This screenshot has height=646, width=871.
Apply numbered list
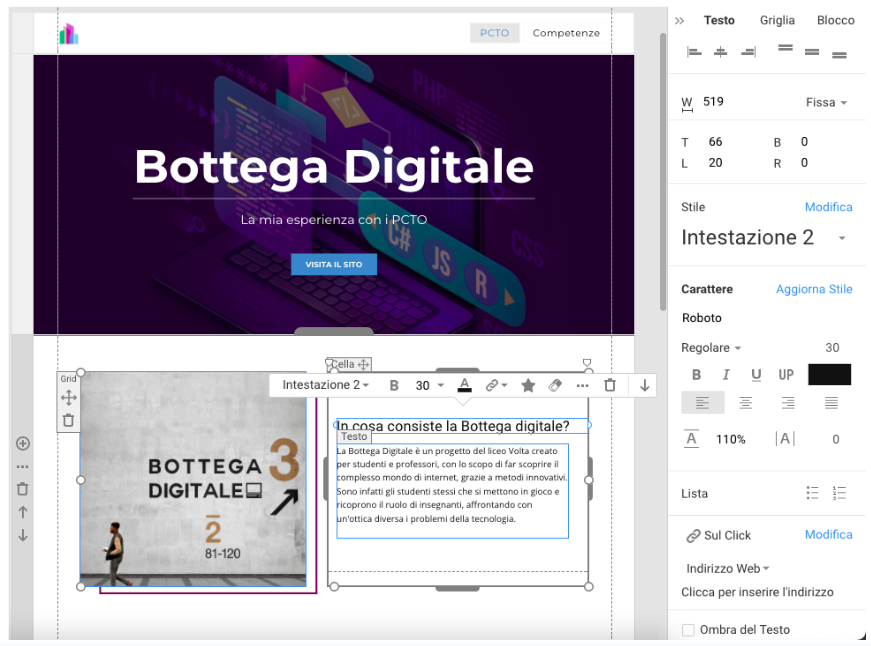(x=839, y=493)
